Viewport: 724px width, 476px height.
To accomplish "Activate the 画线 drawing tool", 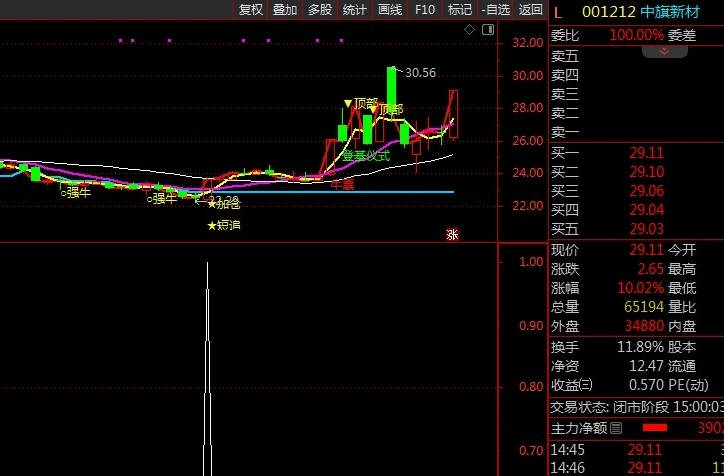I will click(x=390, y=10).
